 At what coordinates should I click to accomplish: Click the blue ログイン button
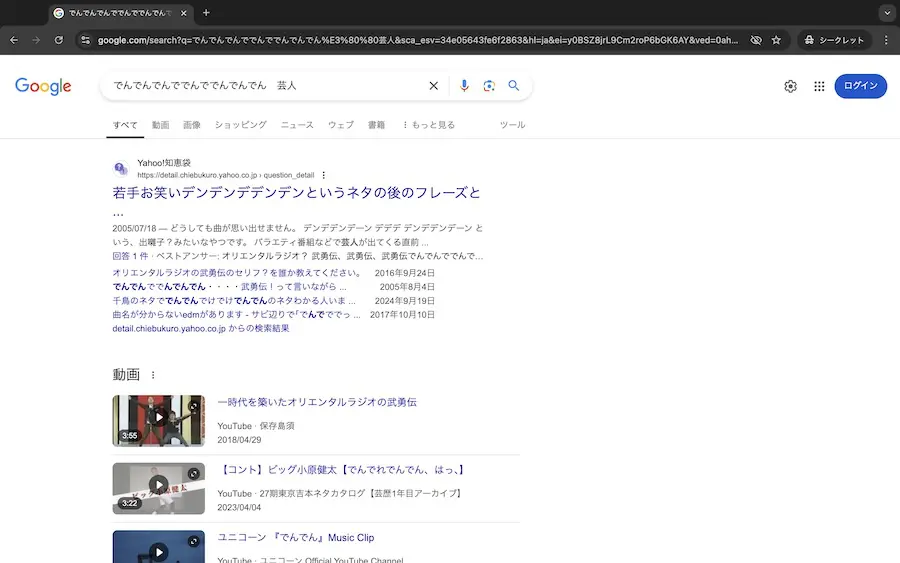pos(860,86)
